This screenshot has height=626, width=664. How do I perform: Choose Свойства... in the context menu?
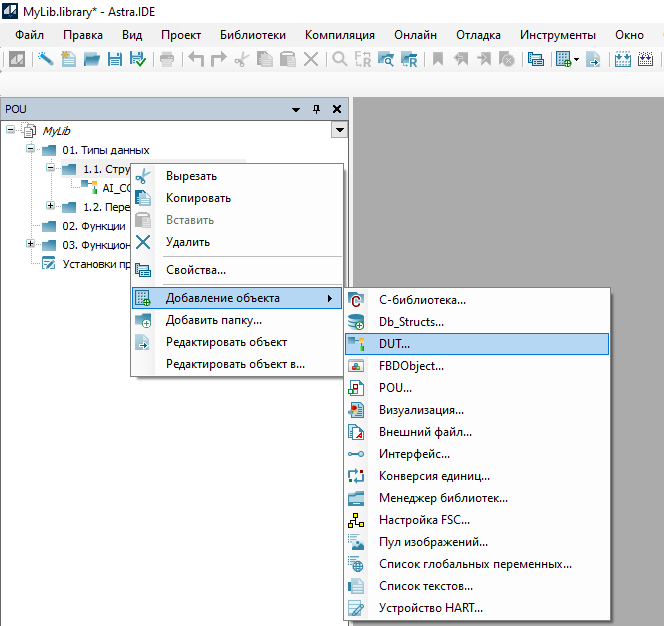point(195,270)
